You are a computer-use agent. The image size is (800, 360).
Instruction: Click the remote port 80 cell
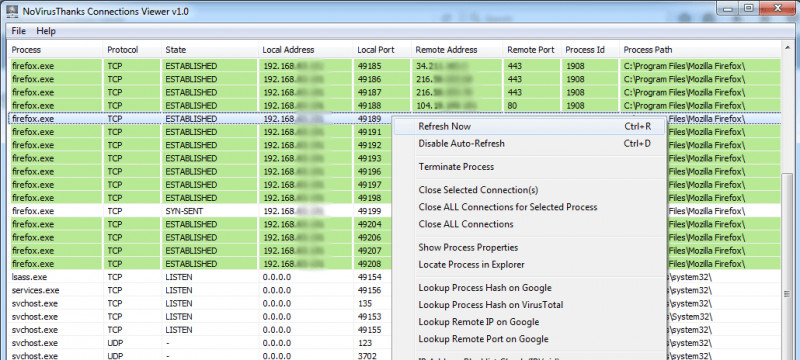[x=532, y=106]
